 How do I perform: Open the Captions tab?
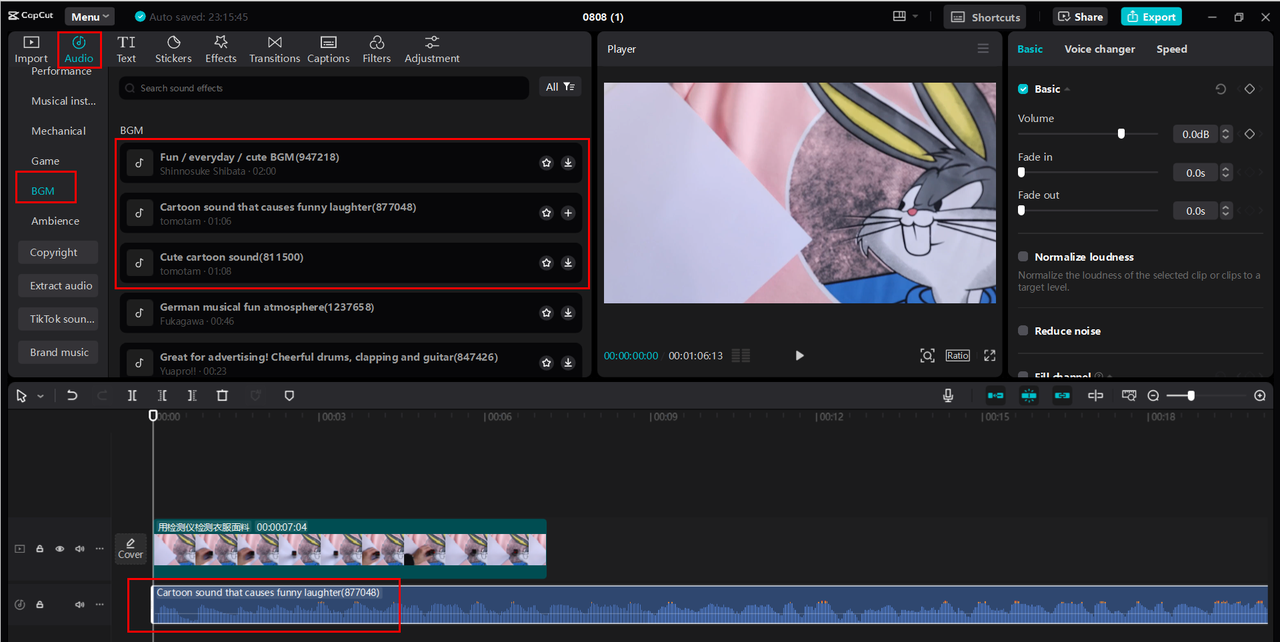click(x=328, y=49)
